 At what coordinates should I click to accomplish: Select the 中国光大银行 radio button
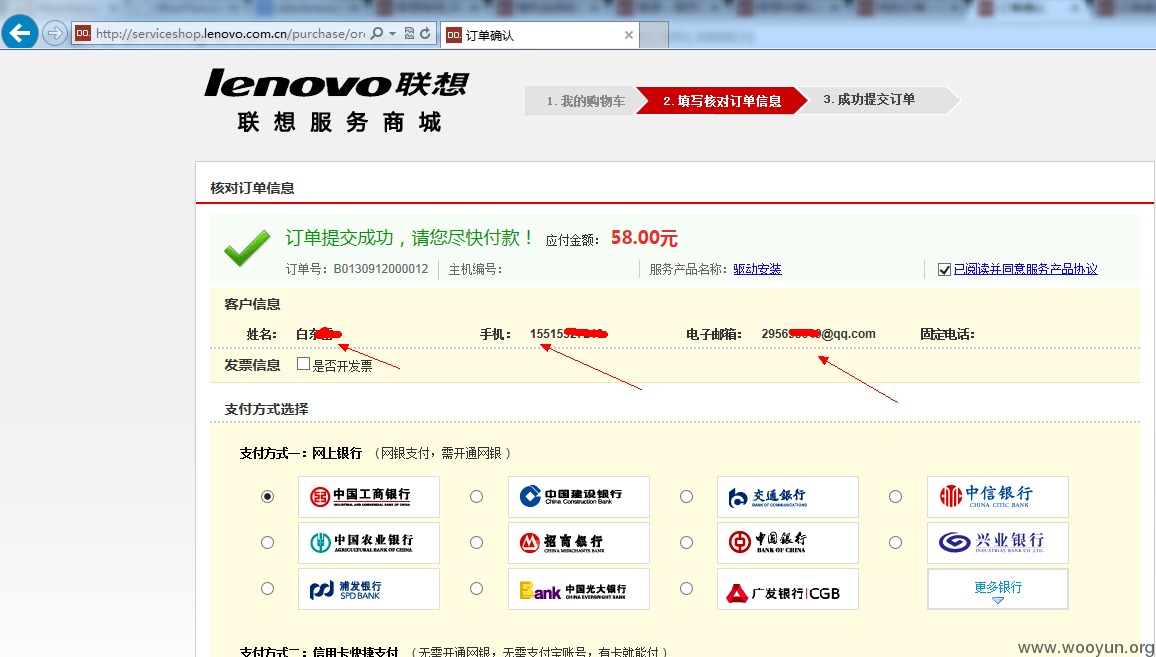[476, 588]
